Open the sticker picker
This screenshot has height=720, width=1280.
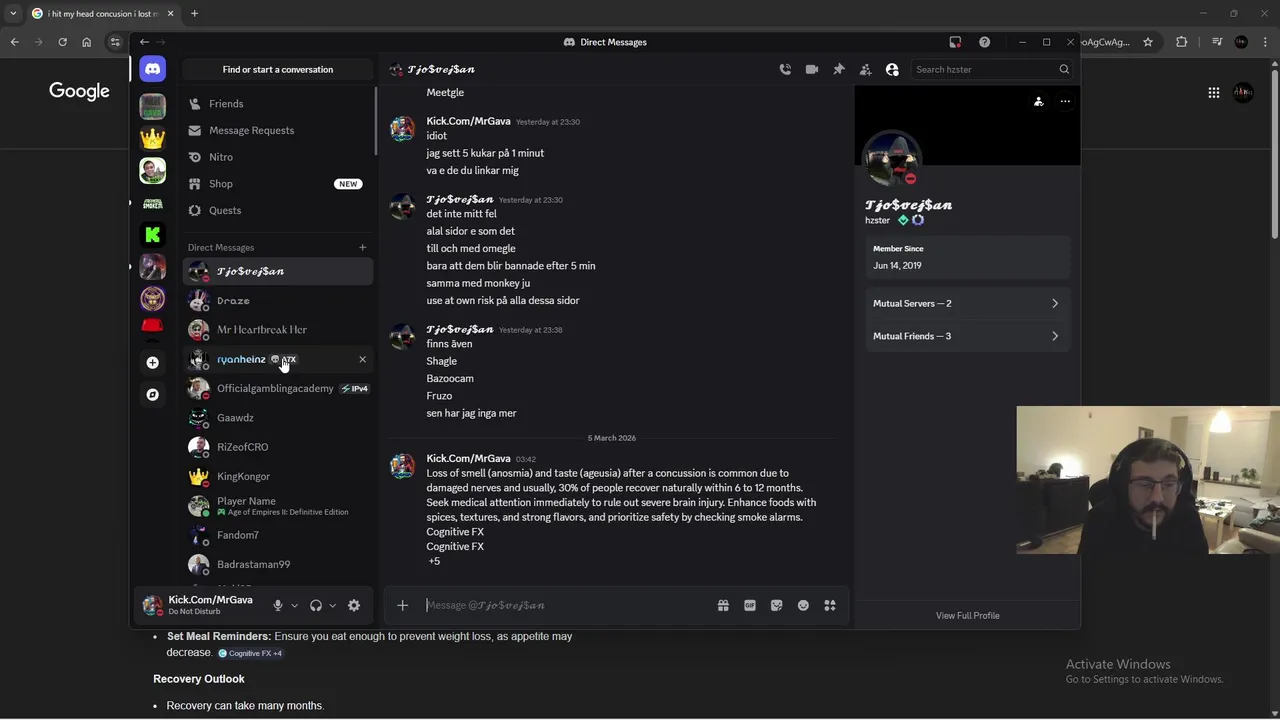click(x=776, y=605)
